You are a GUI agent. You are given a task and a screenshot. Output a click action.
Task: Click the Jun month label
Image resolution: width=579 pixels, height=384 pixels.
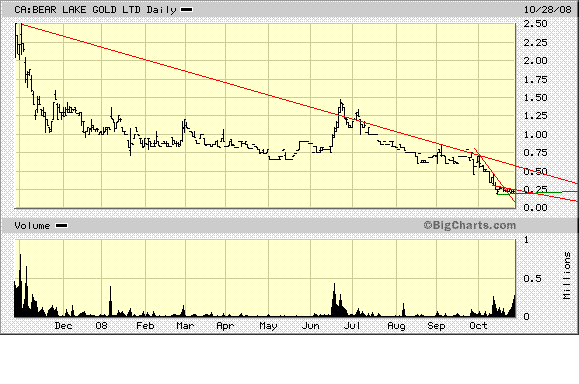tap(311, 326)
